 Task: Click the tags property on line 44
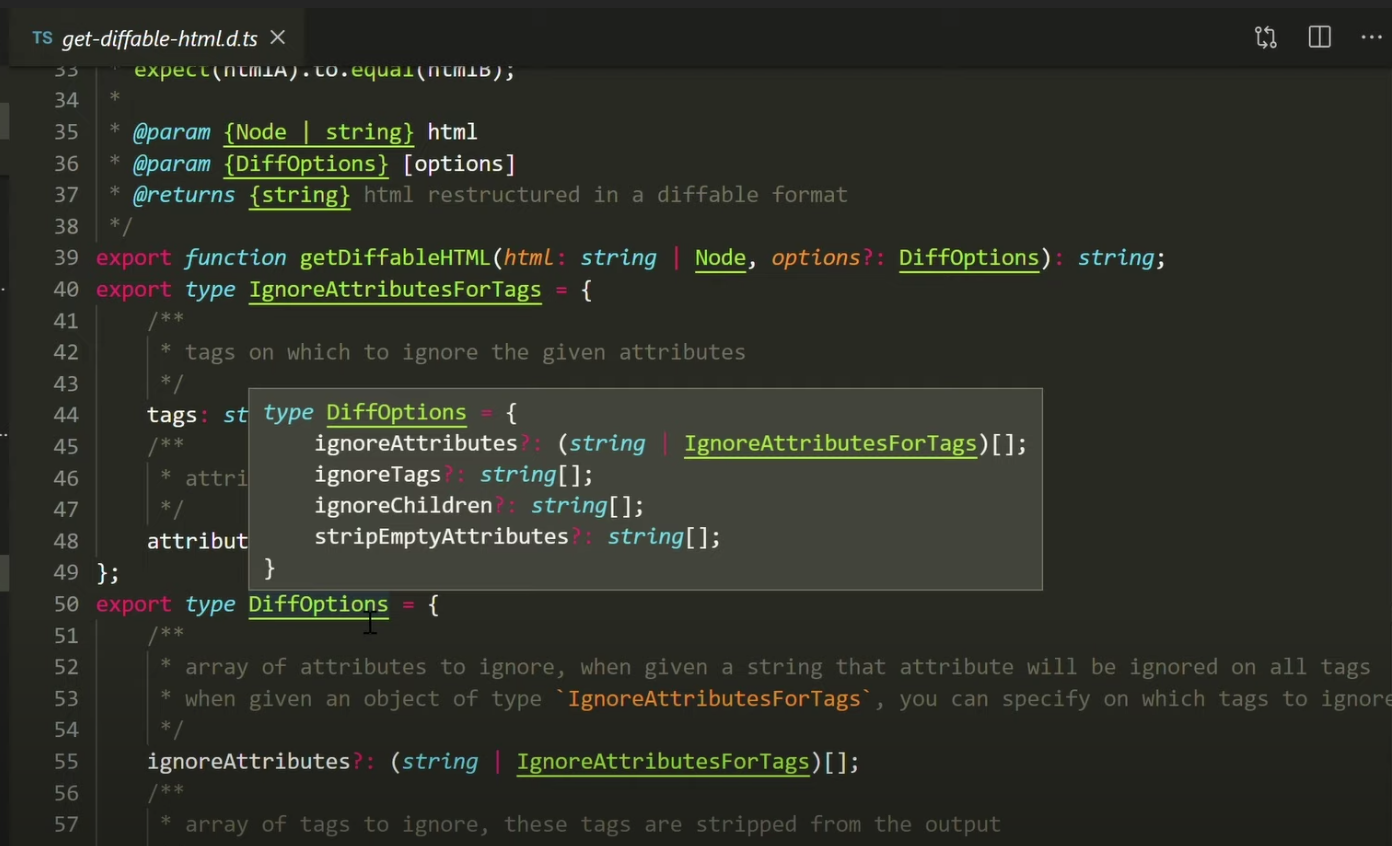[172, 415]
